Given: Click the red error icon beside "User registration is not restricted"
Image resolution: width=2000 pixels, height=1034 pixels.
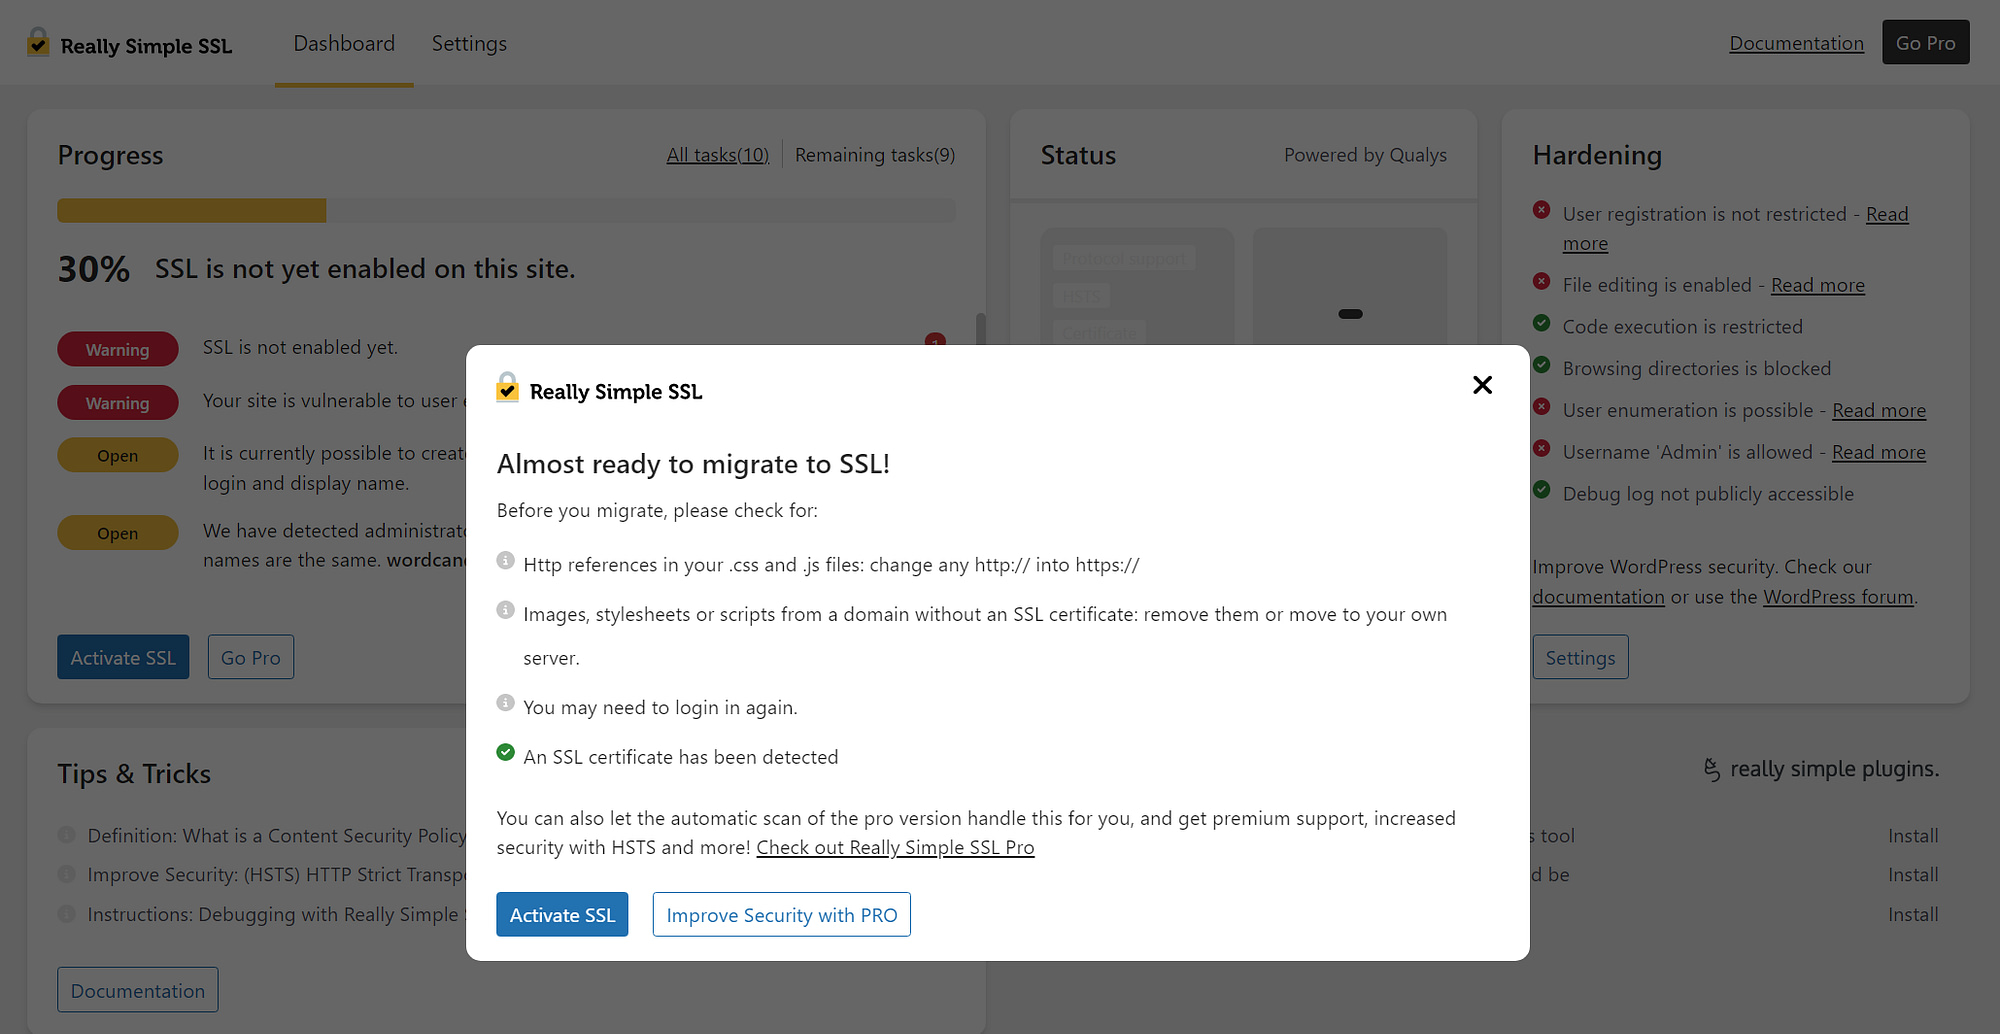Looking at the screenshot, I should tap(1540, 210).
